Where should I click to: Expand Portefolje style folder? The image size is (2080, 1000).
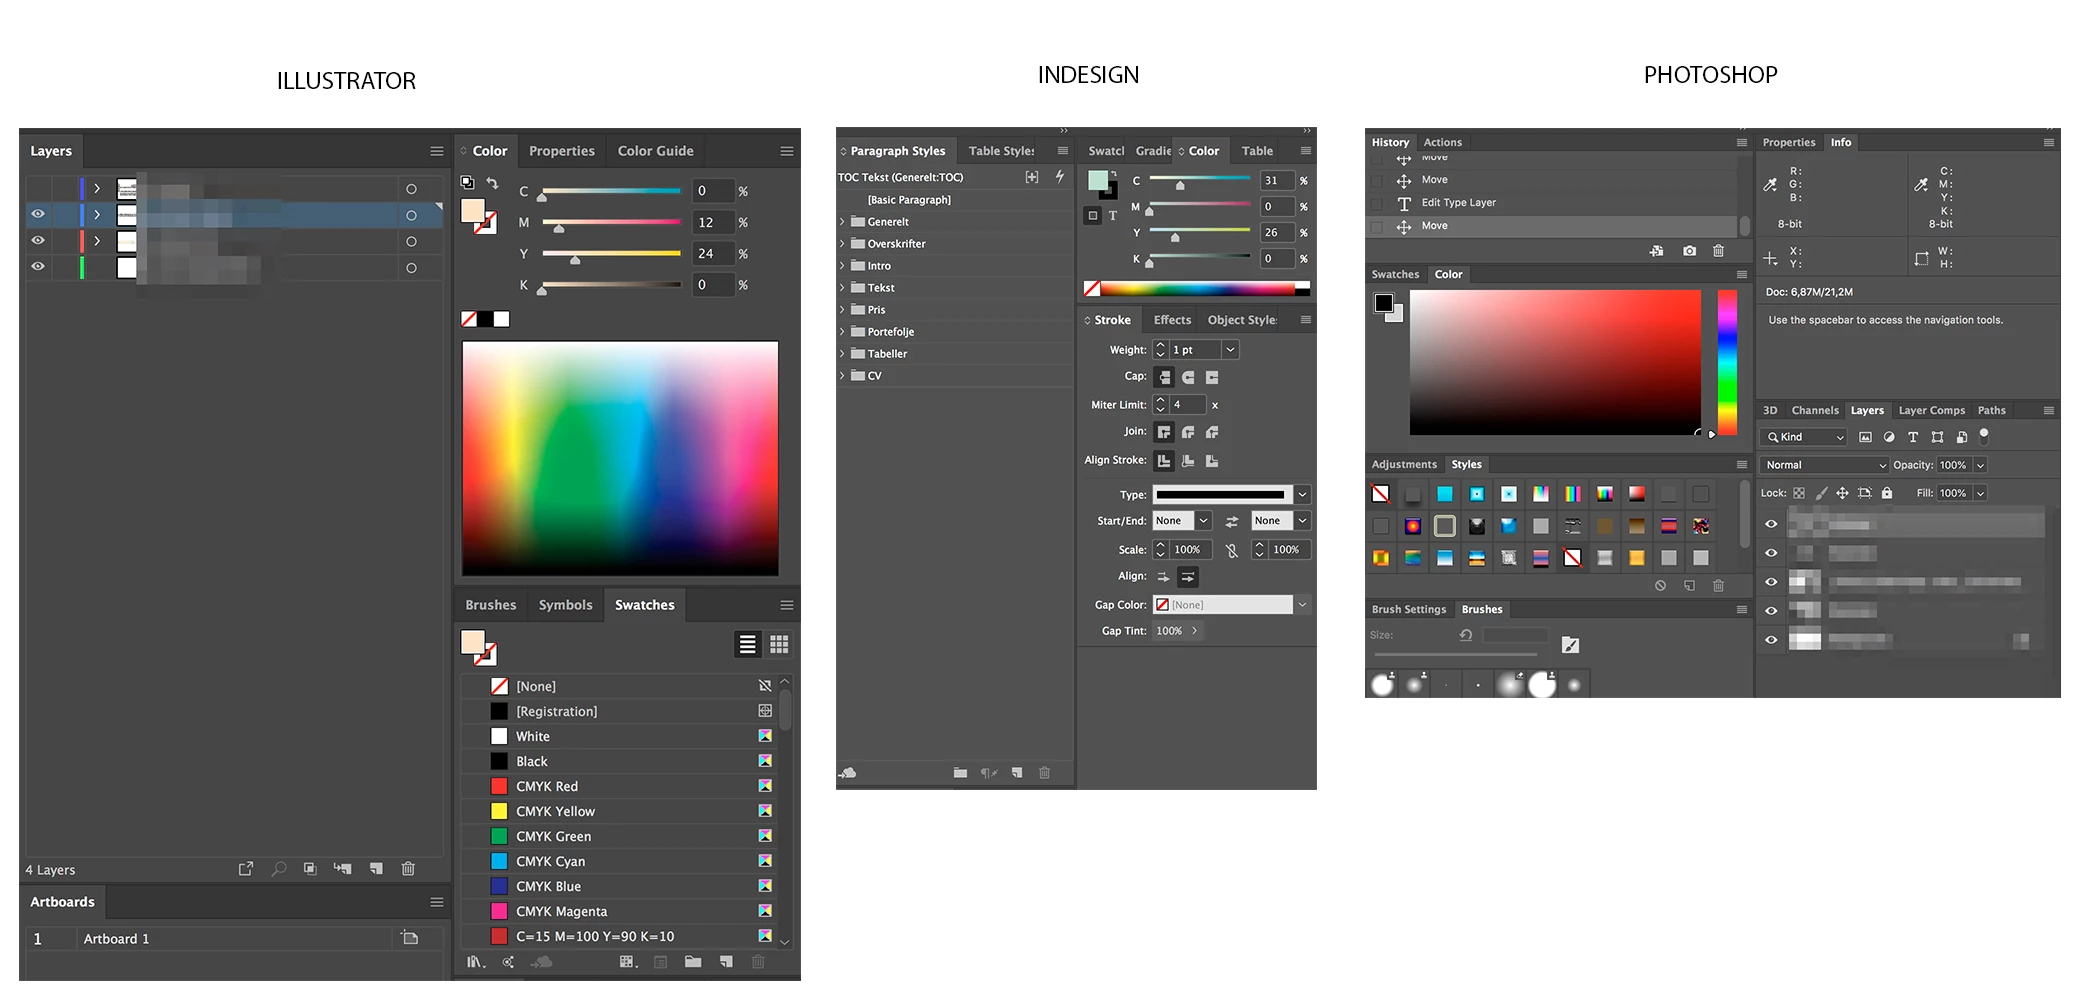pos(842,332)
